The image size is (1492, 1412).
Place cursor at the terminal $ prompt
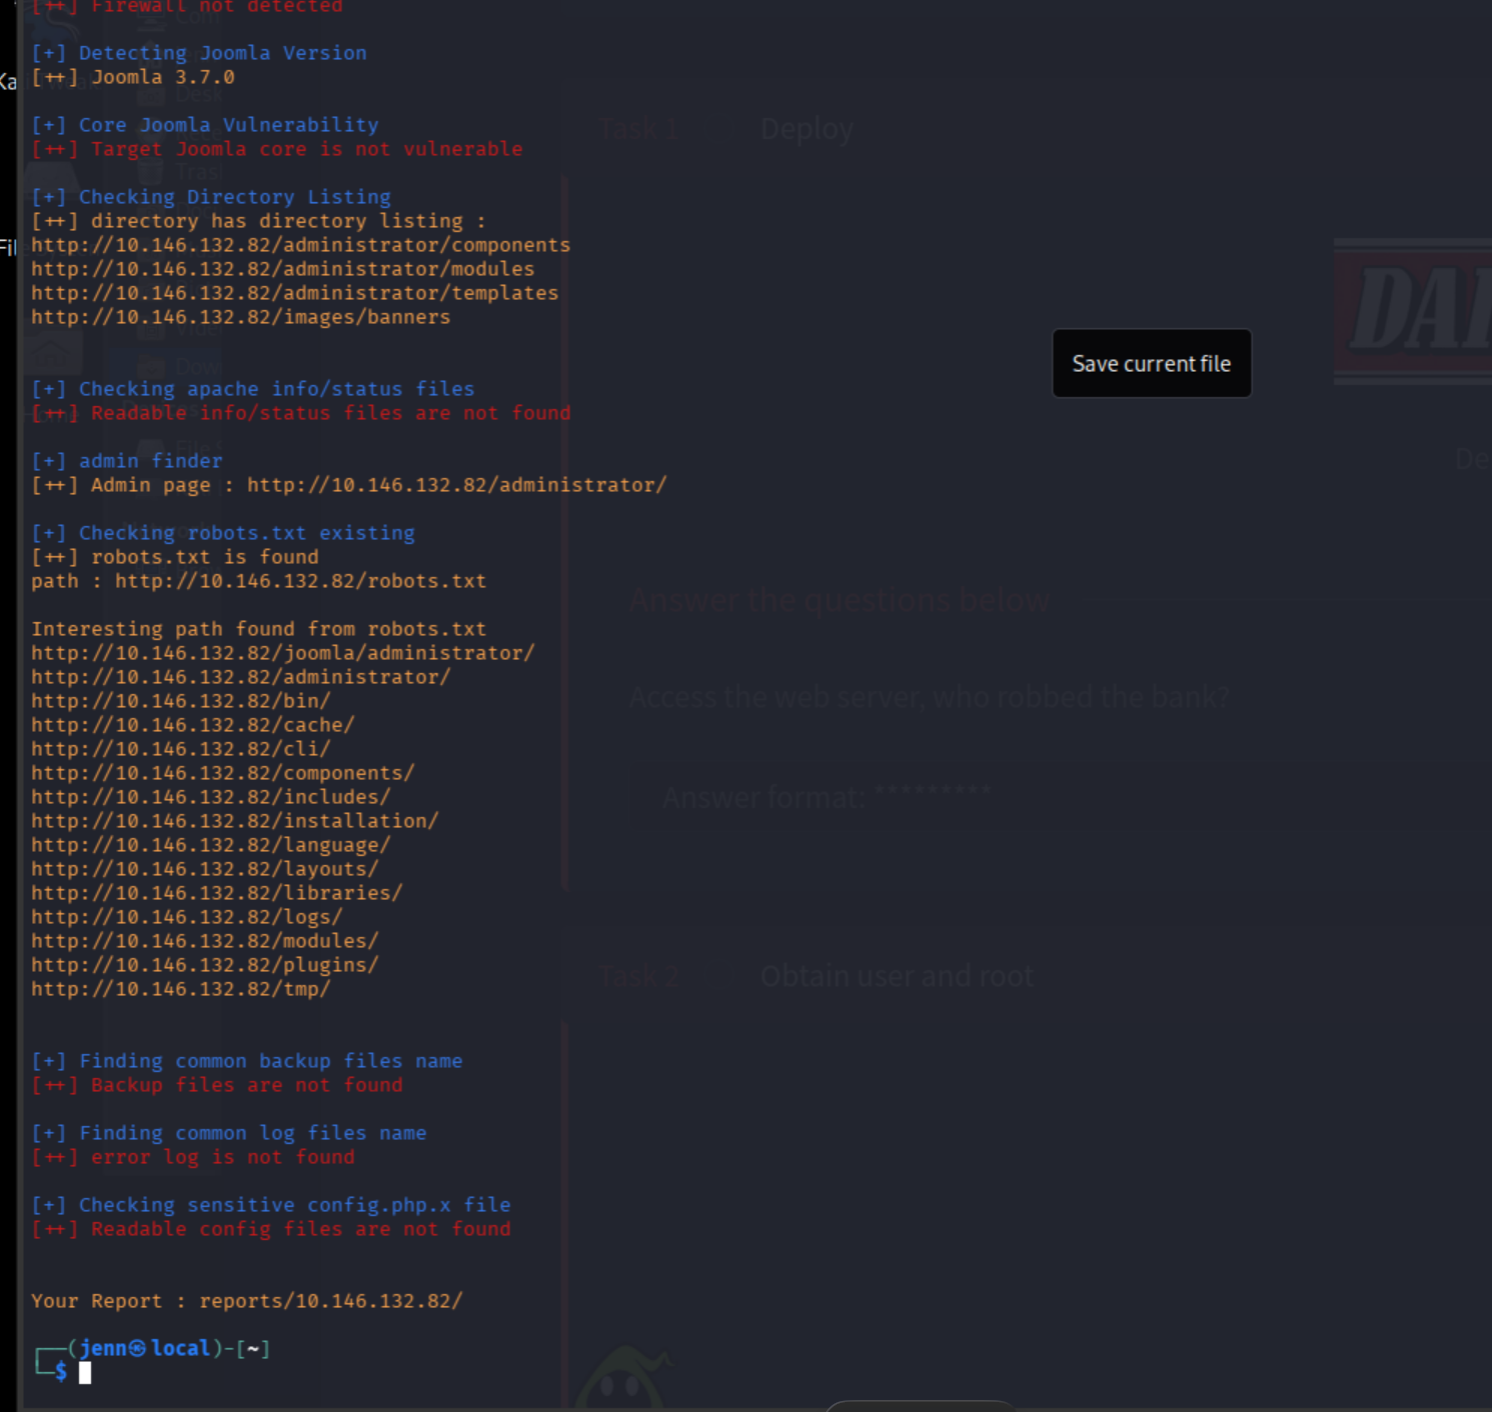[x=85, y=1373]
